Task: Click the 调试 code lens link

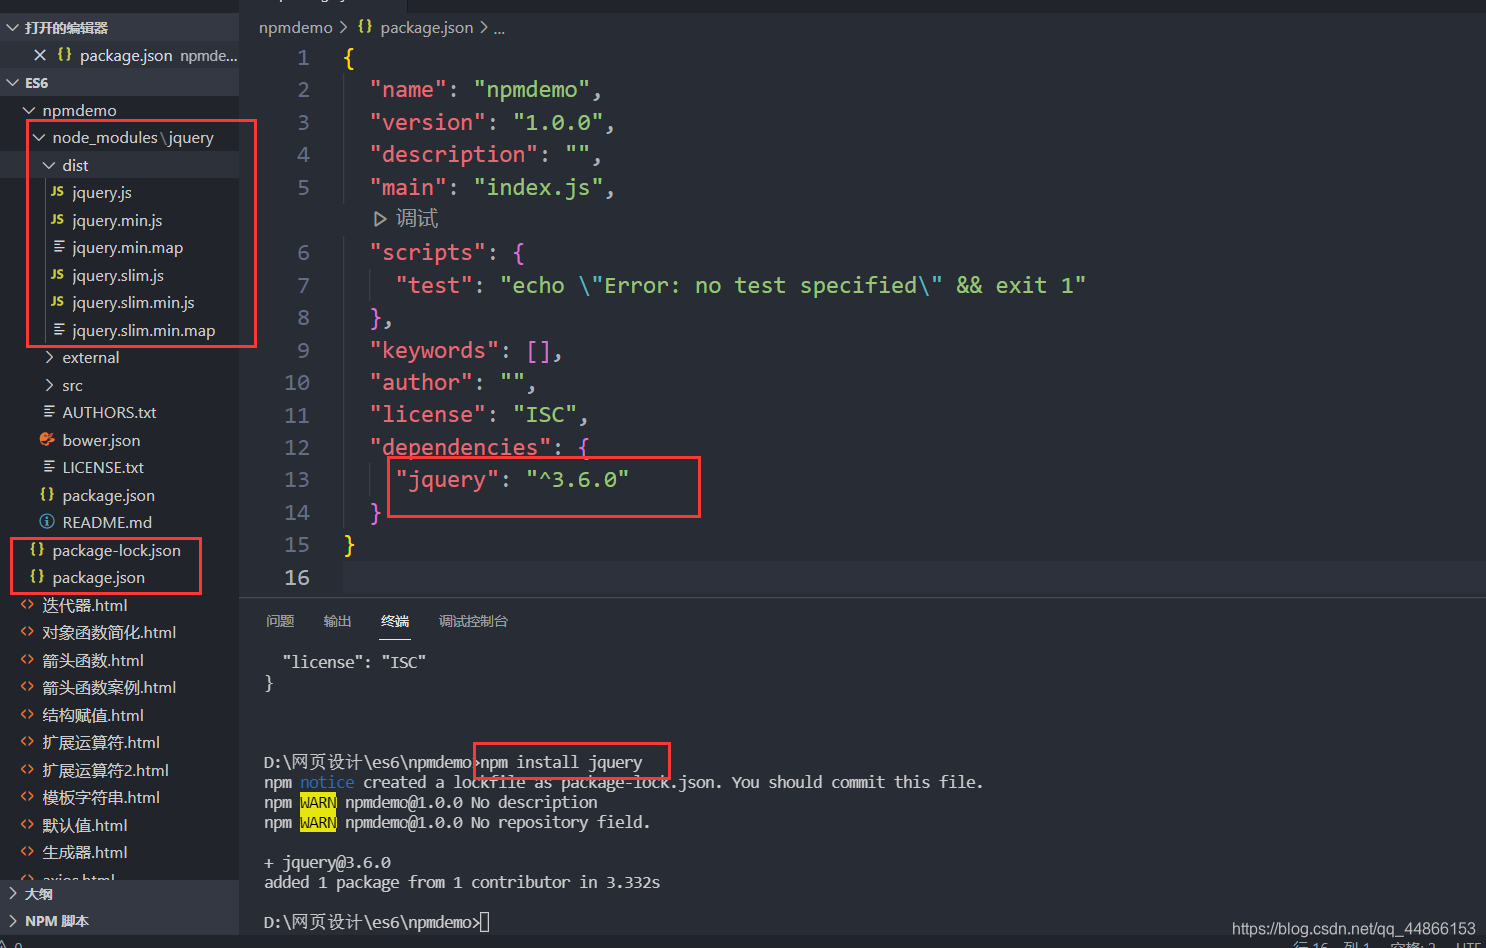Action: (416, 218)
